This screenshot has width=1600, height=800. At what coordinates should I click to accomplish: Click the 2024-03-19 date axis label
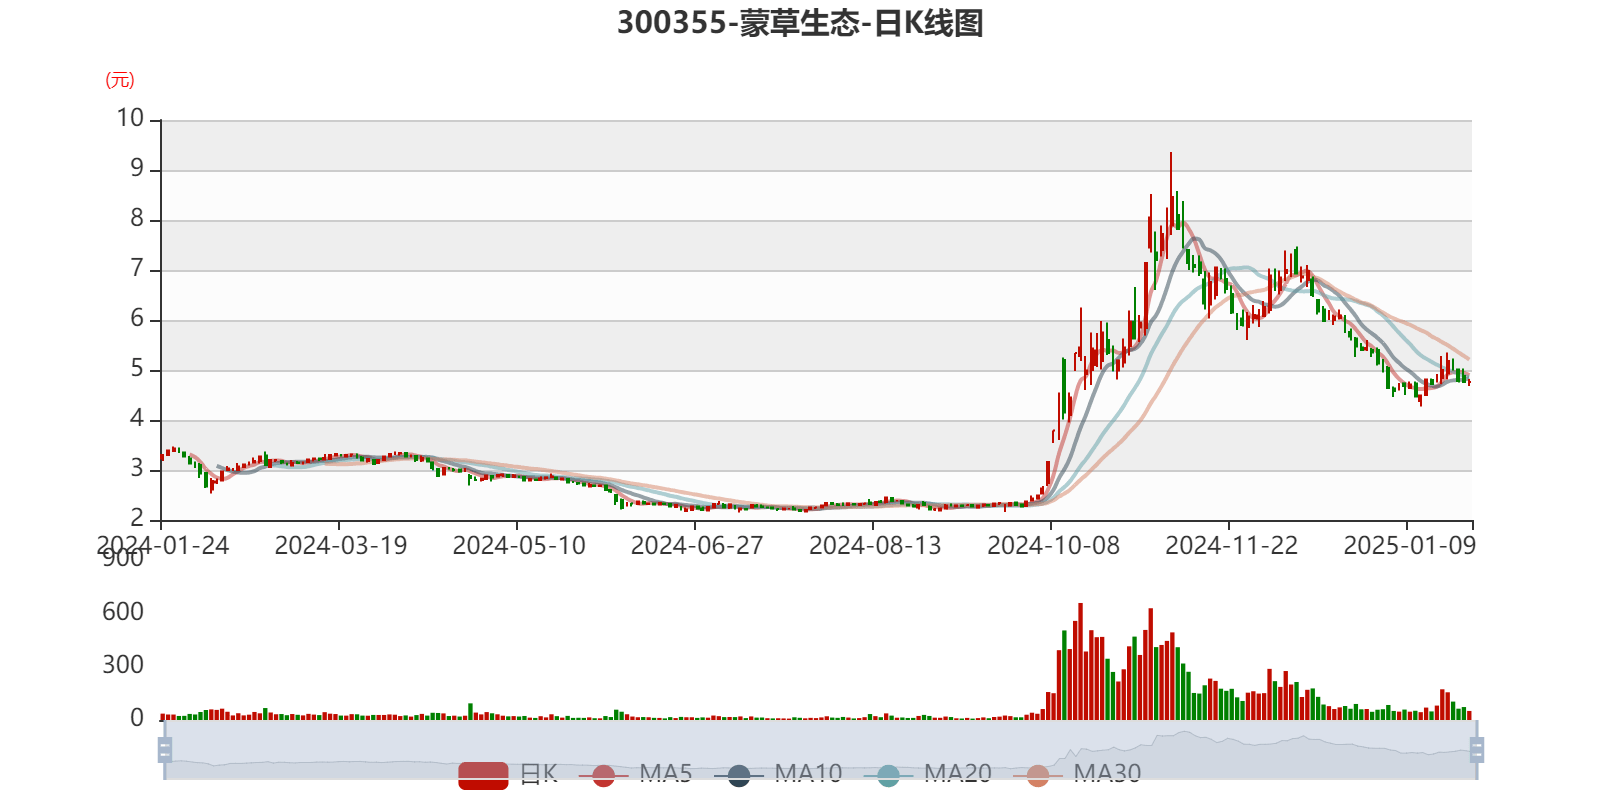click(x=340, y=545)
